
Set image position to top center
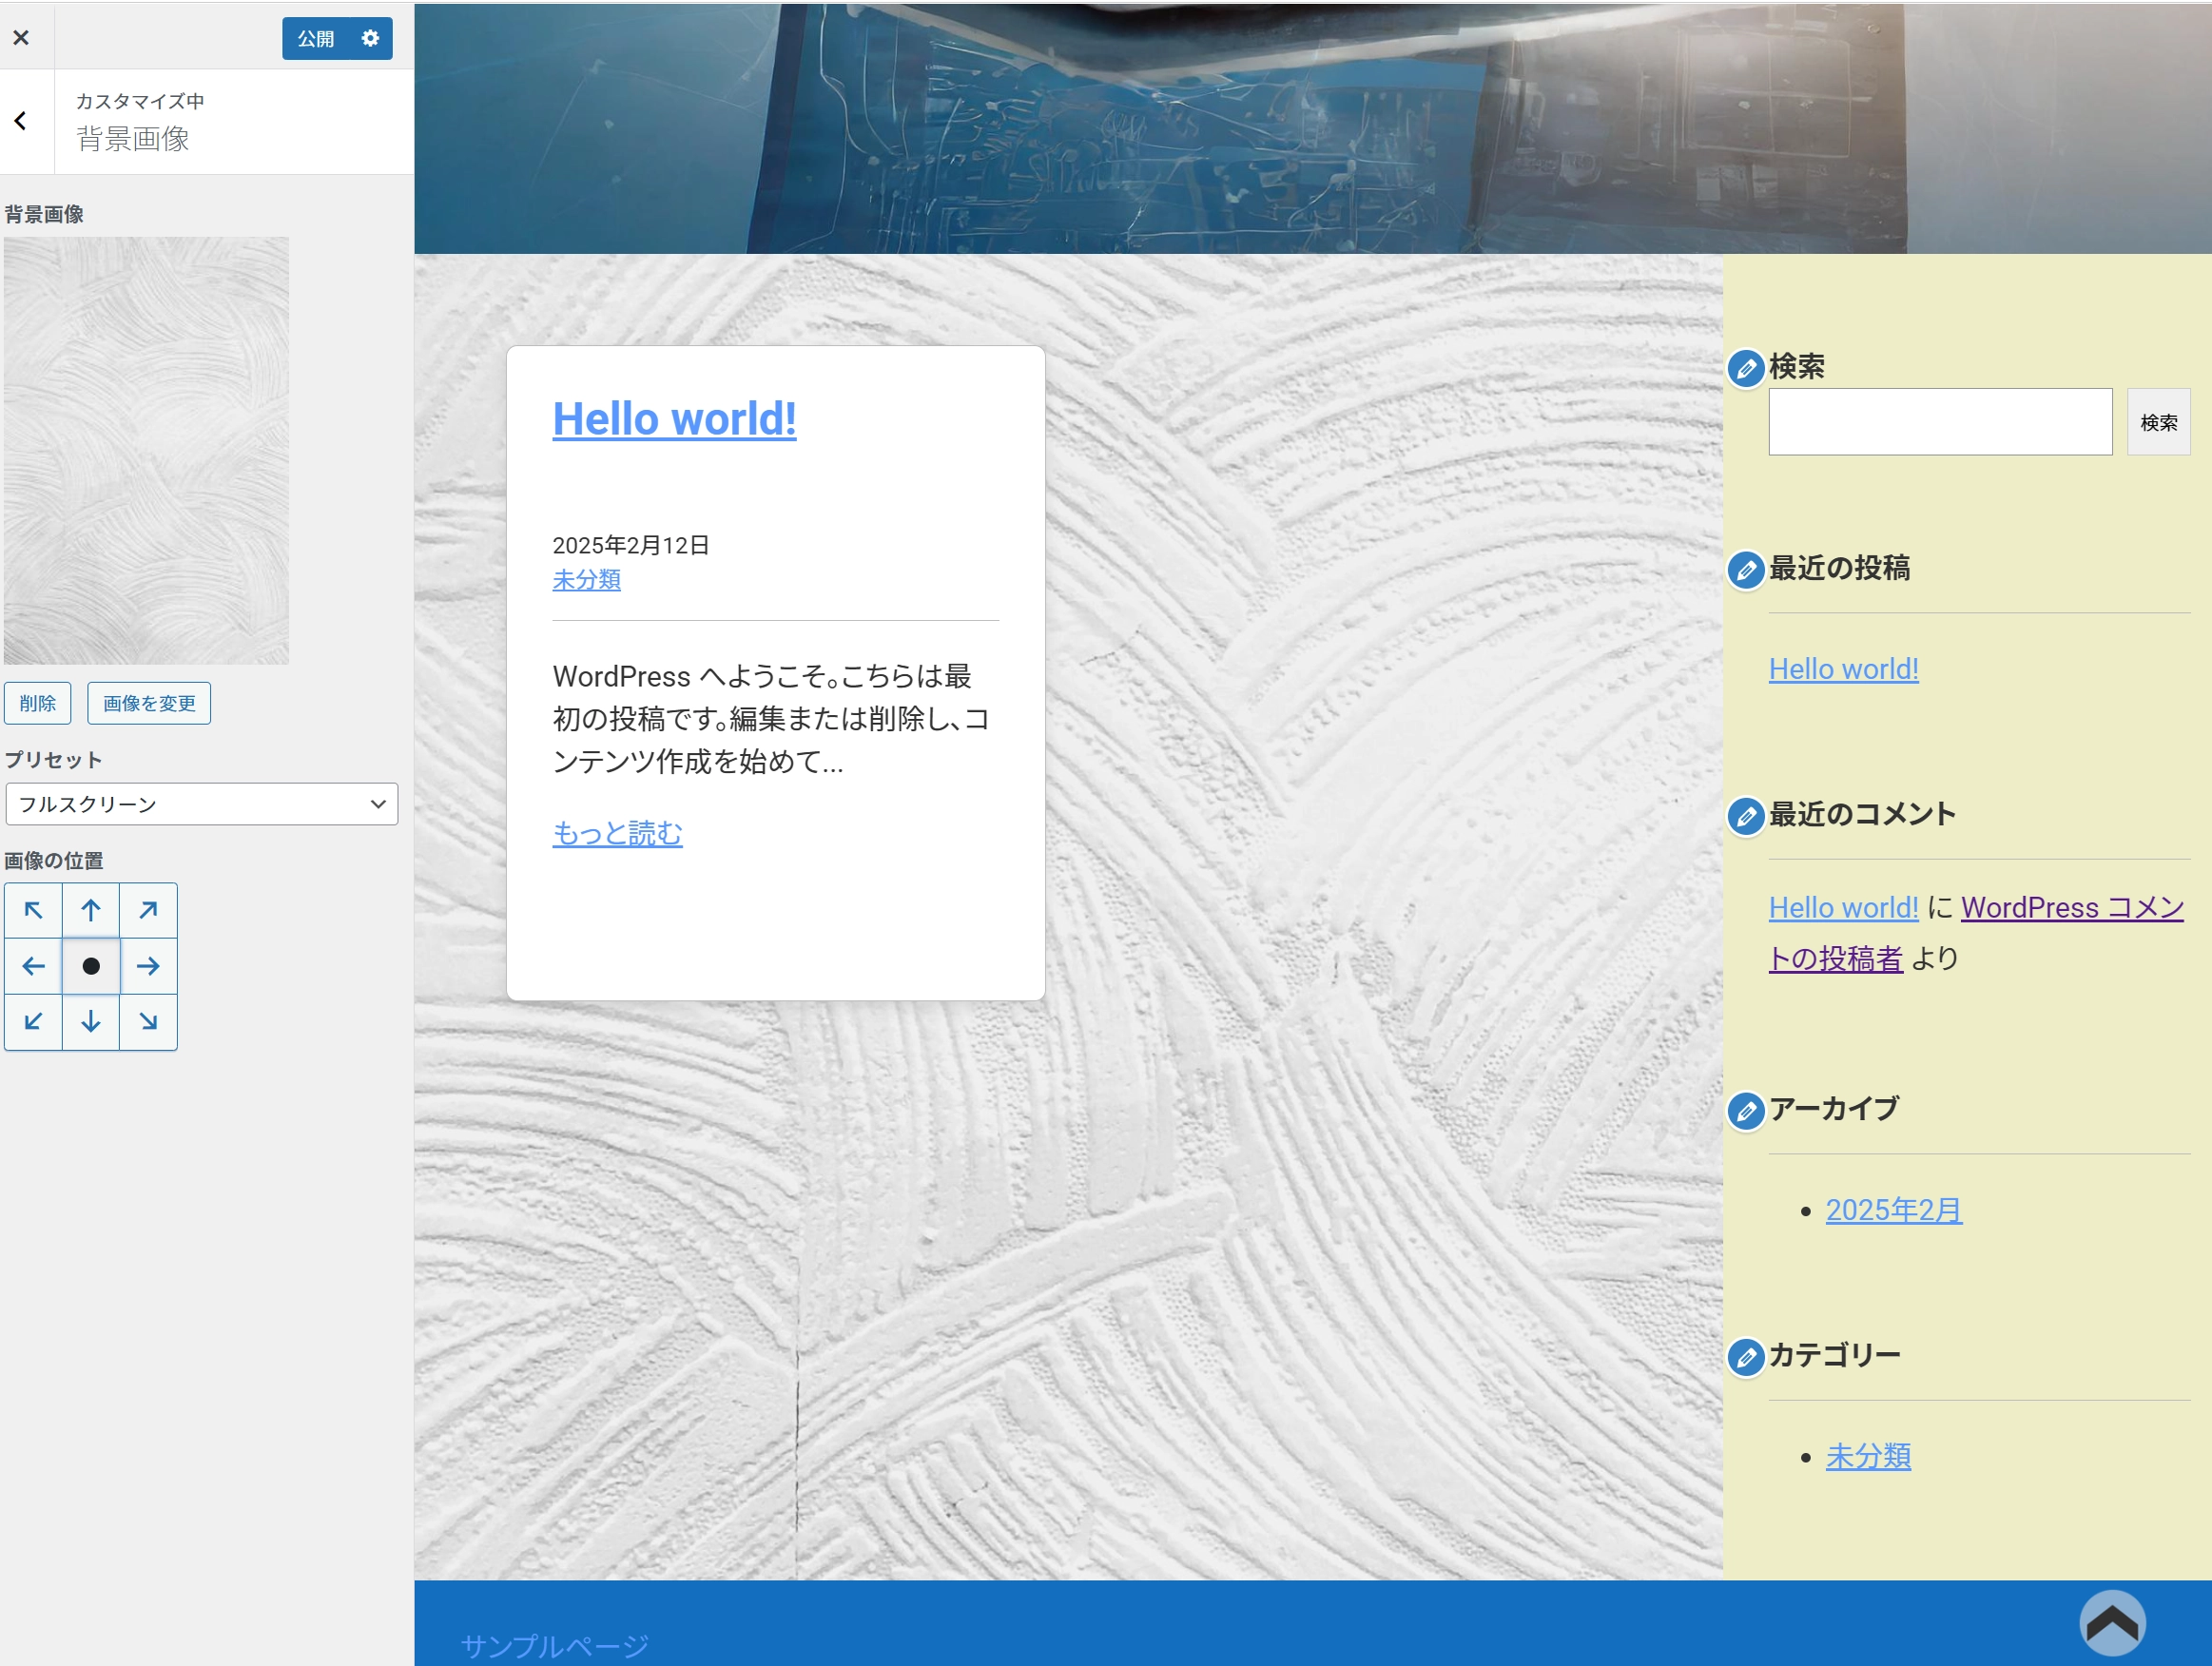(91, 910)
